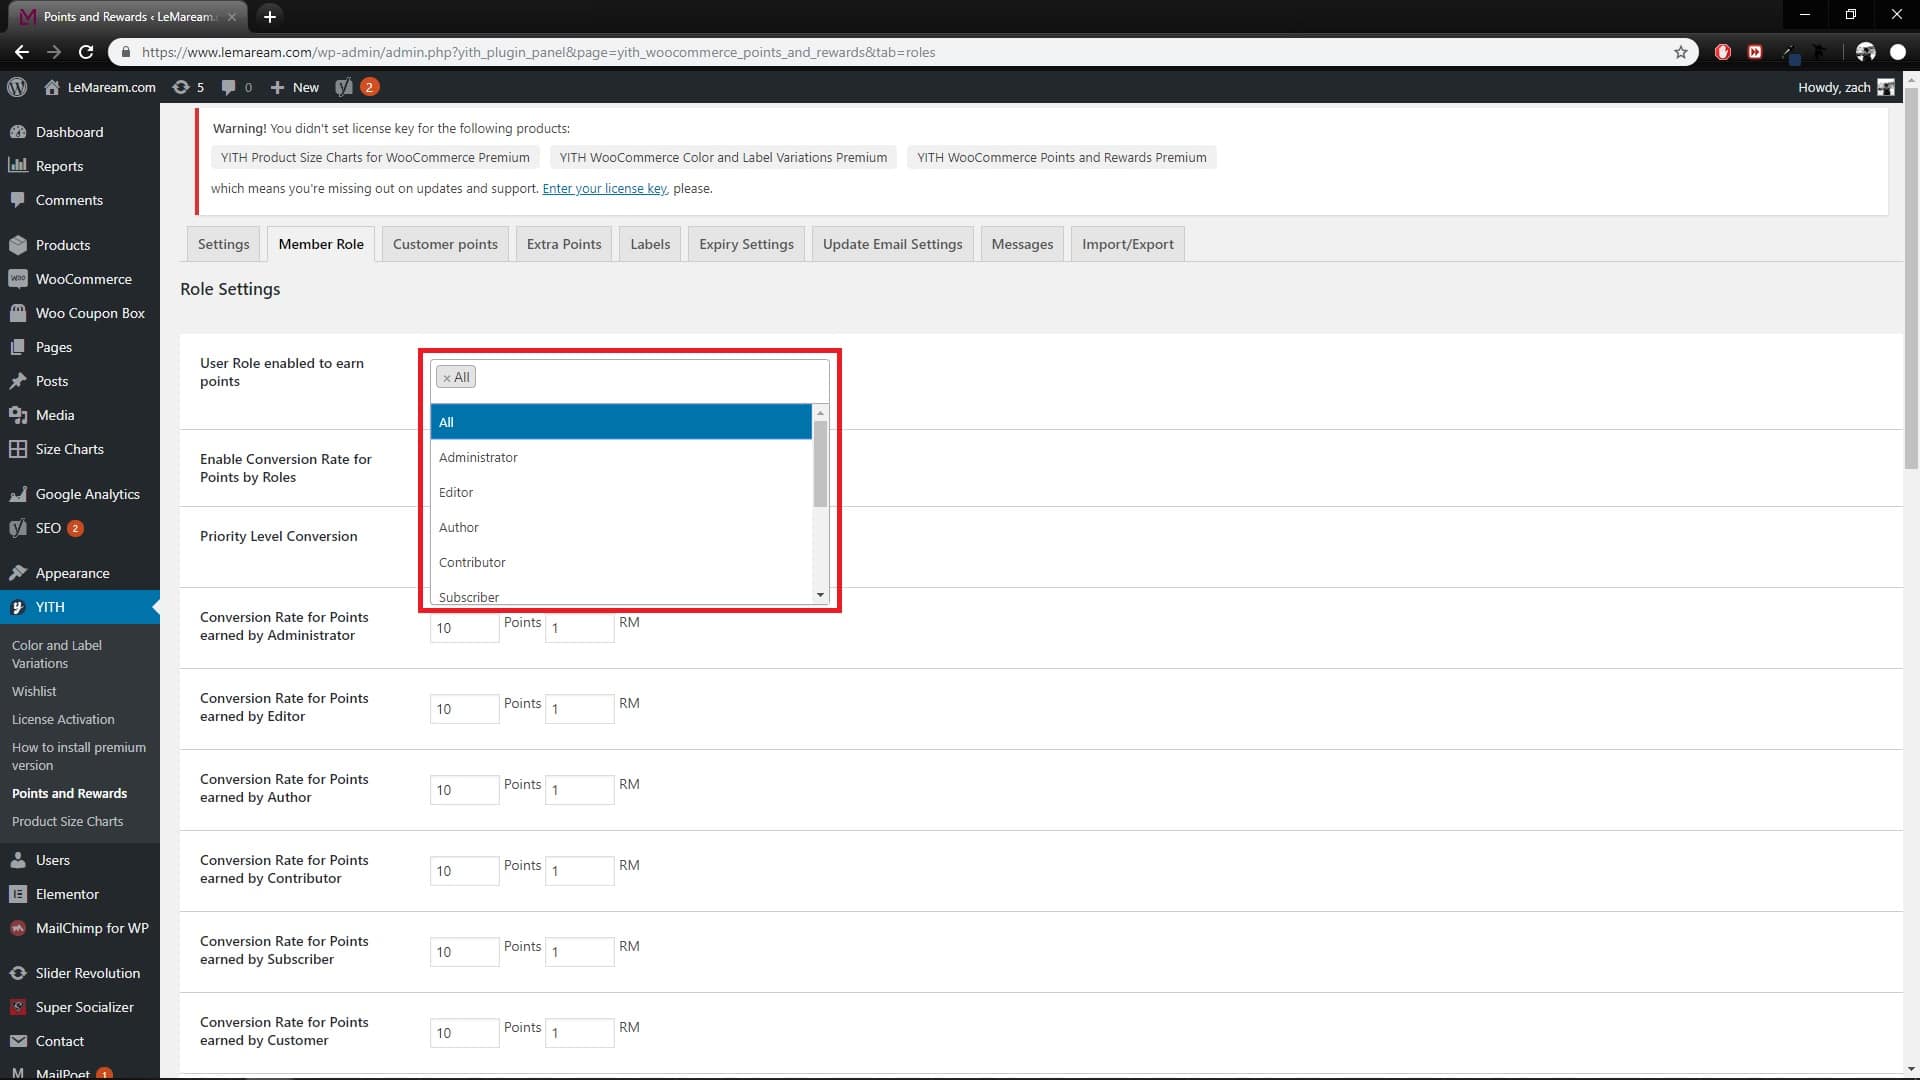The image size is (1920, 1080).
Task: Click Howdy, zach account menu
Action: click(1845, 87)
